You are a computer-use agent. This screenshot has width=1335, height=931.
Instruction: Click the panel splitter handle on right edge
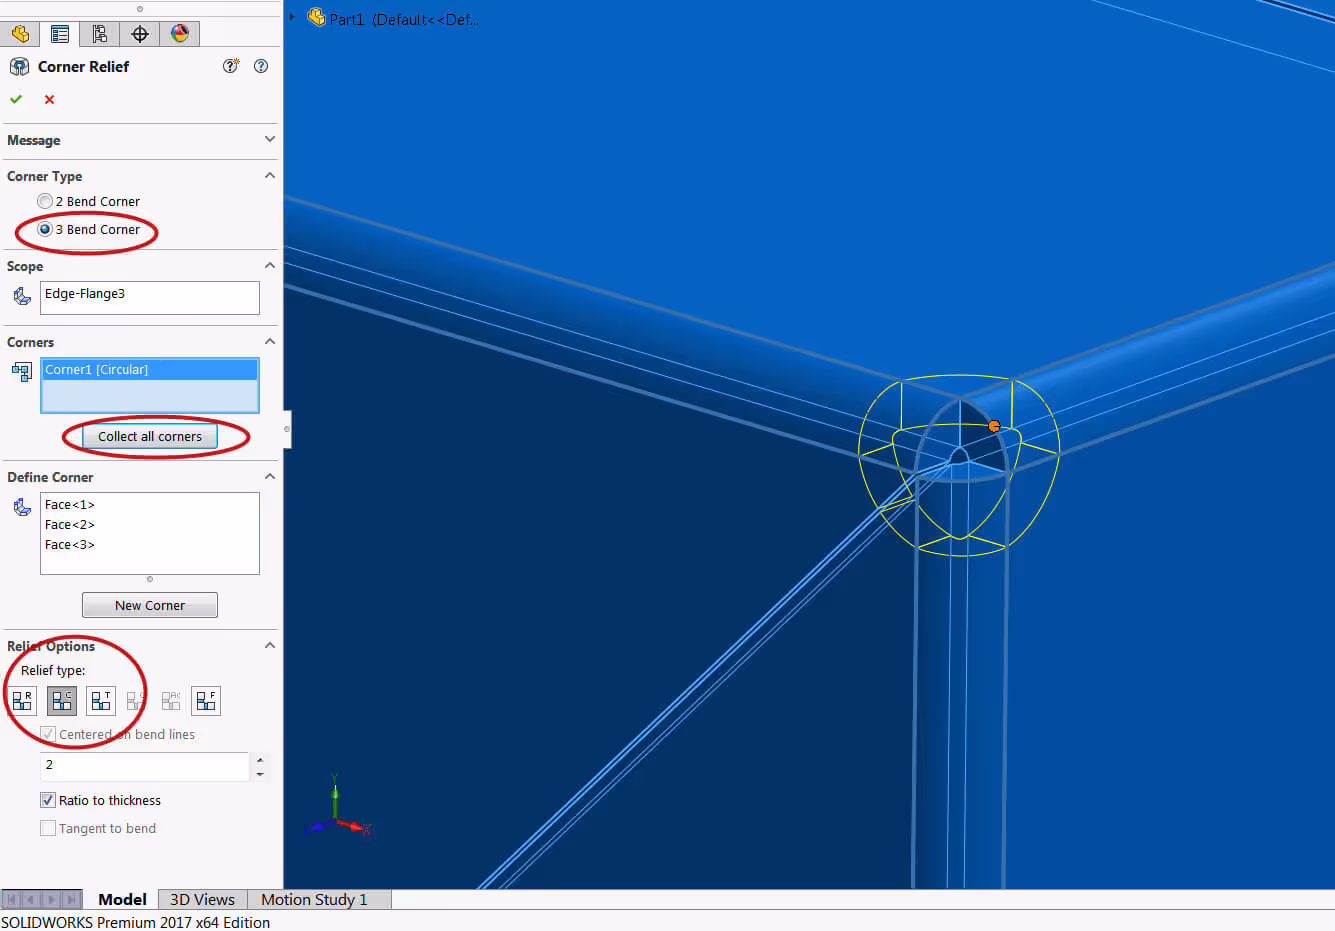287,429
